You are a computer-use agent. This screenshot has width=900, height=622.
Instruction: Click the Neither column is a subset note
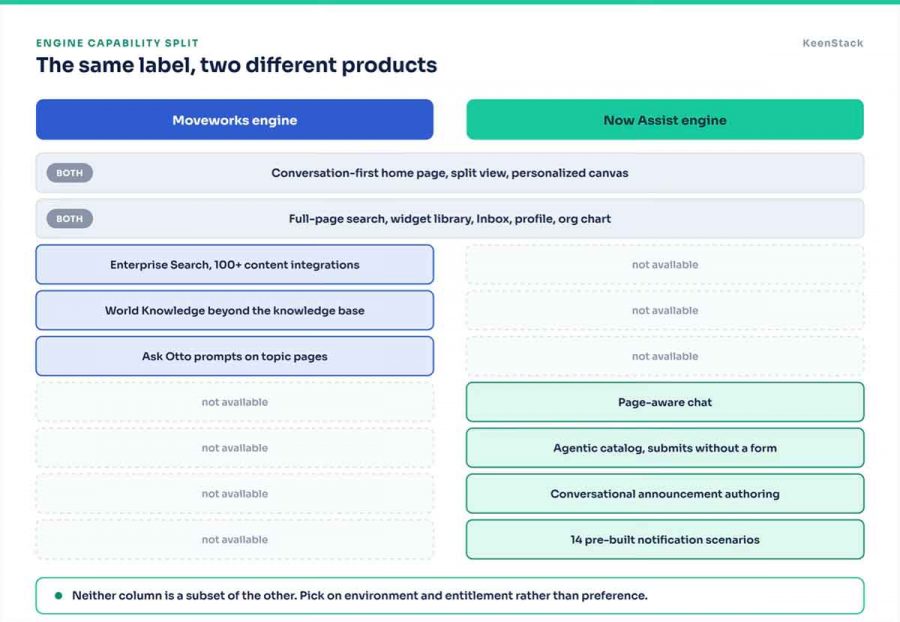pyautogui.click(x=359, y=596)
